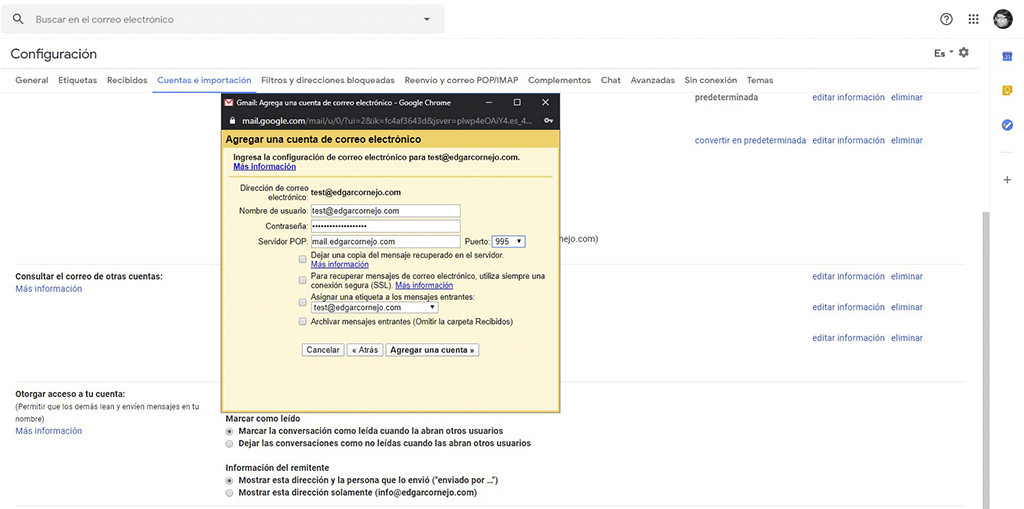Open the Puerto 995 dropdown

tap(509, 242)
